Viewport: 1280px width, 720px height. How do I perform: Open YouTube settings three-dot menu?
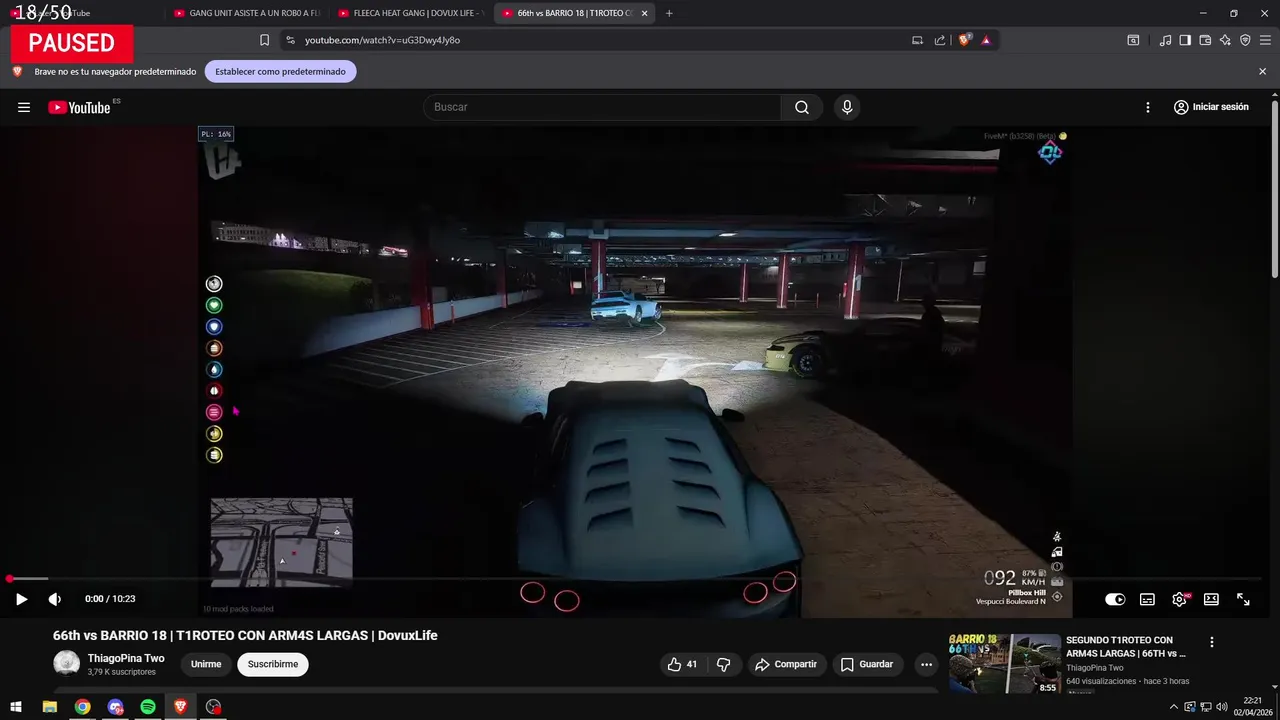[x=1148, y=107]
